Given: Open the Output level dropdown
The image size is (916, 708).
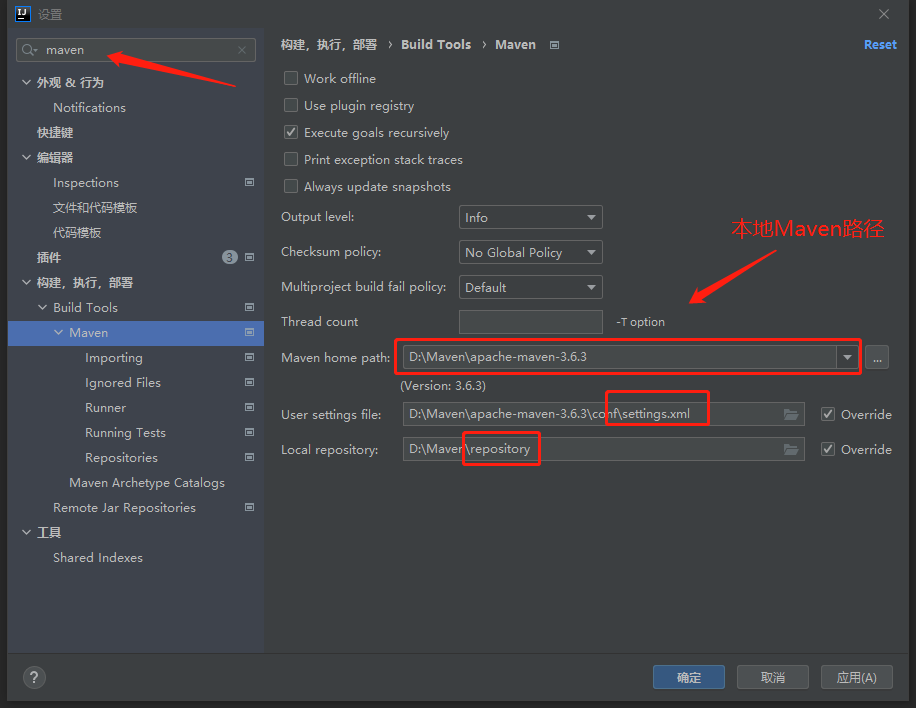Looking at the screenshot, I should tap(530, 217).
